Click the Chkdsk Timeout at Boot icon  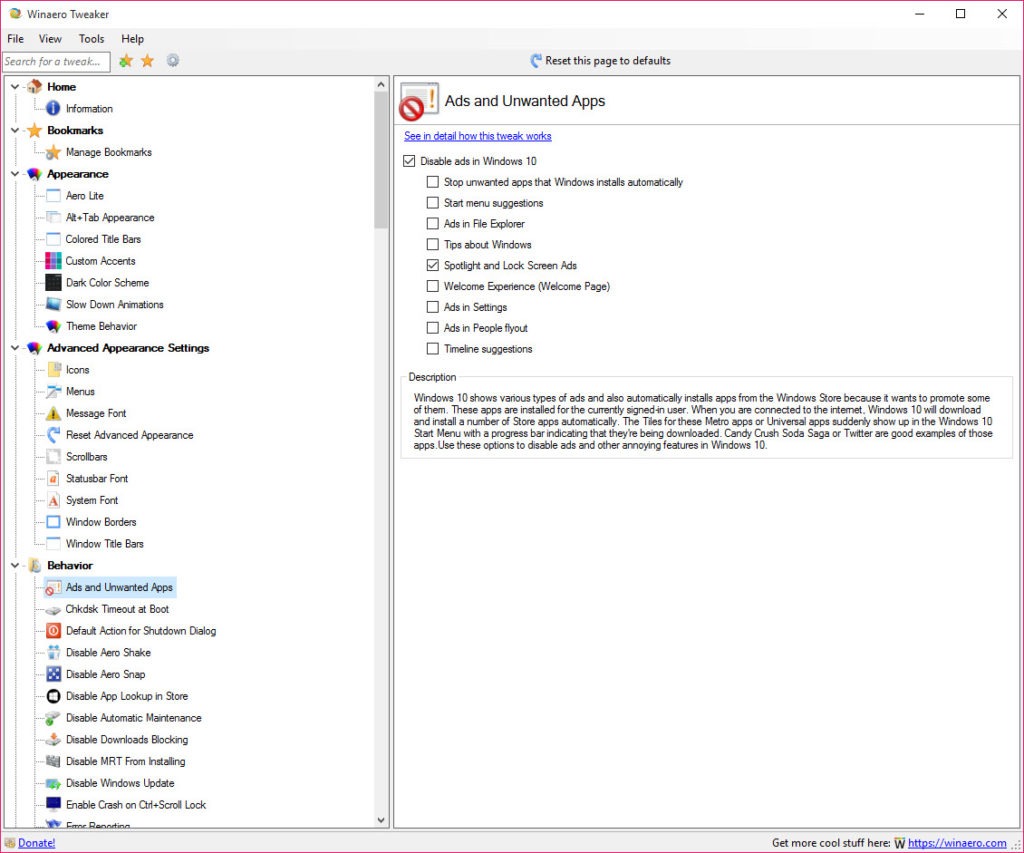click(x=53, y=609)
